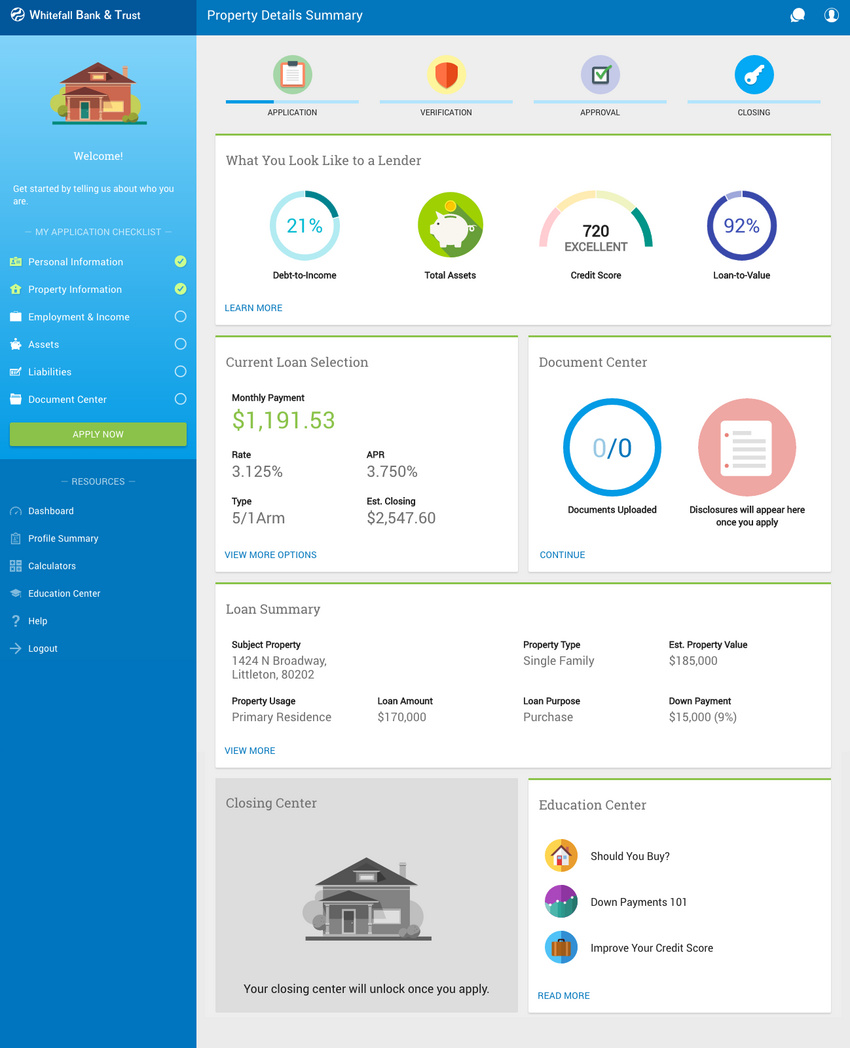Screen dimensions: 850x1048
Task: Click the user profile icon in header
Action: [831, 16]
